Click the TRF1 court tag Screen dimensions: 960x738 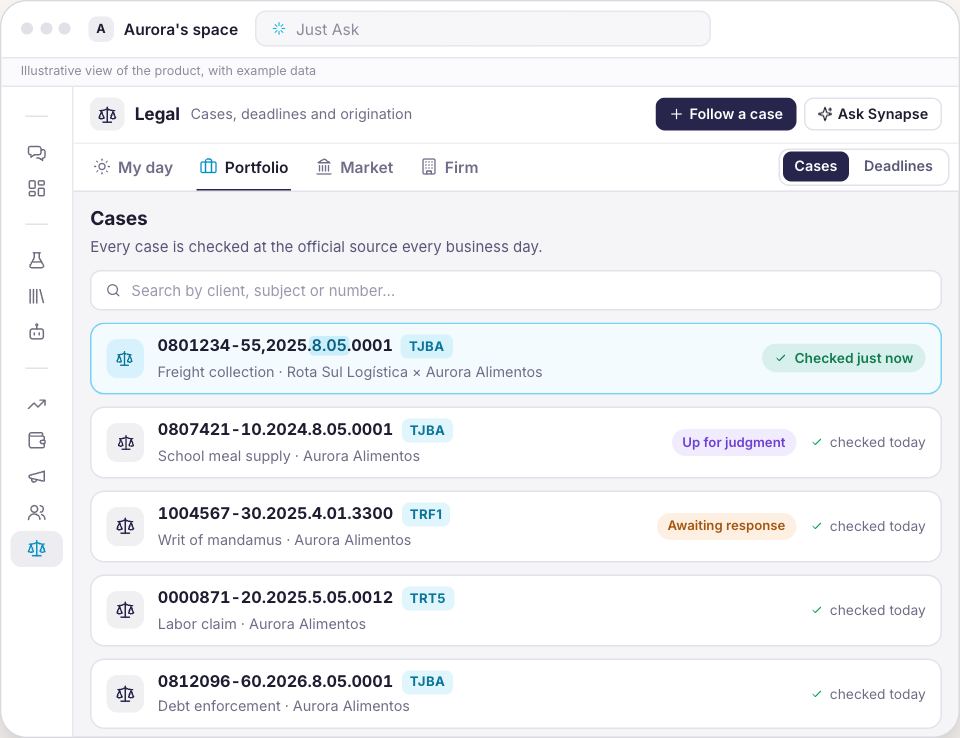426,514
